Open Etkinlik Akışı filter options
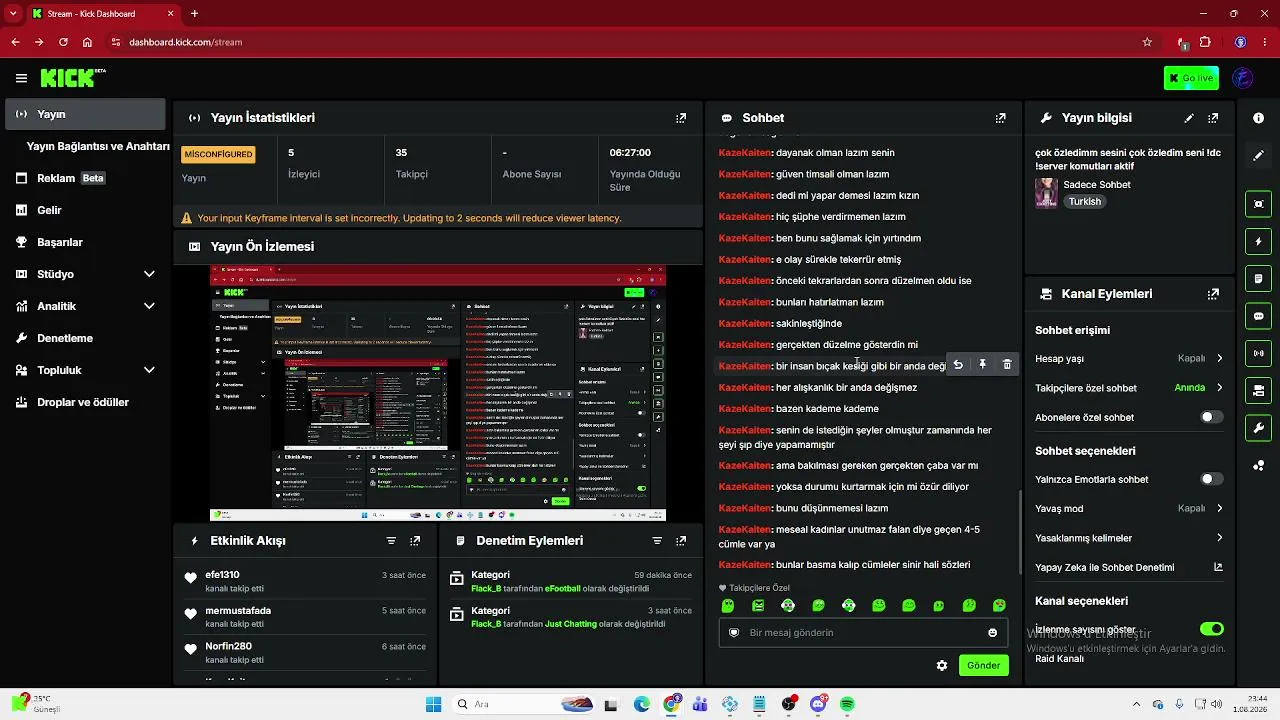 click(x=391, y=541)
